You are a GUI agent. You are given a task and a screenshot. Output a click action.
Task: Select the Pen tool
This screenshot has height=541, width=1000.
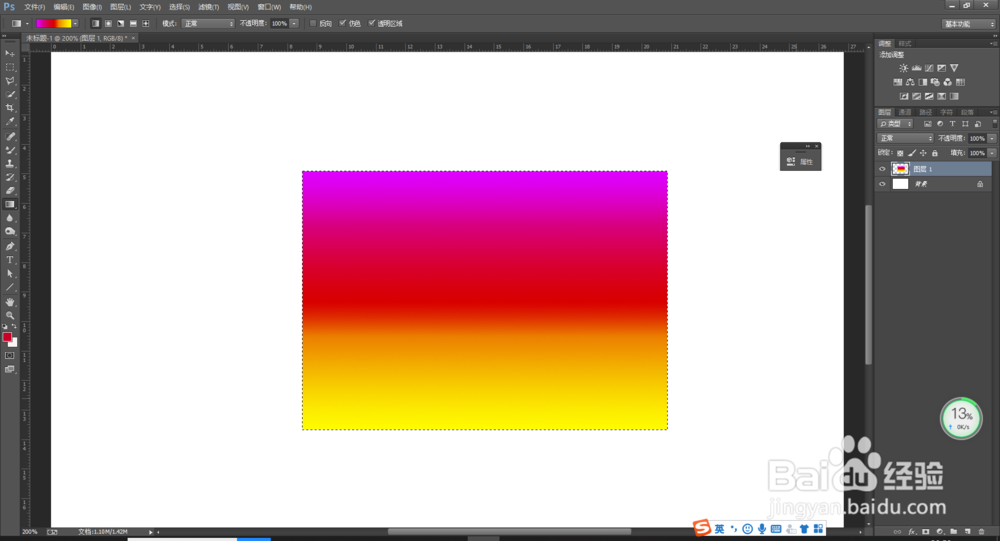click(x=10, y=246)
